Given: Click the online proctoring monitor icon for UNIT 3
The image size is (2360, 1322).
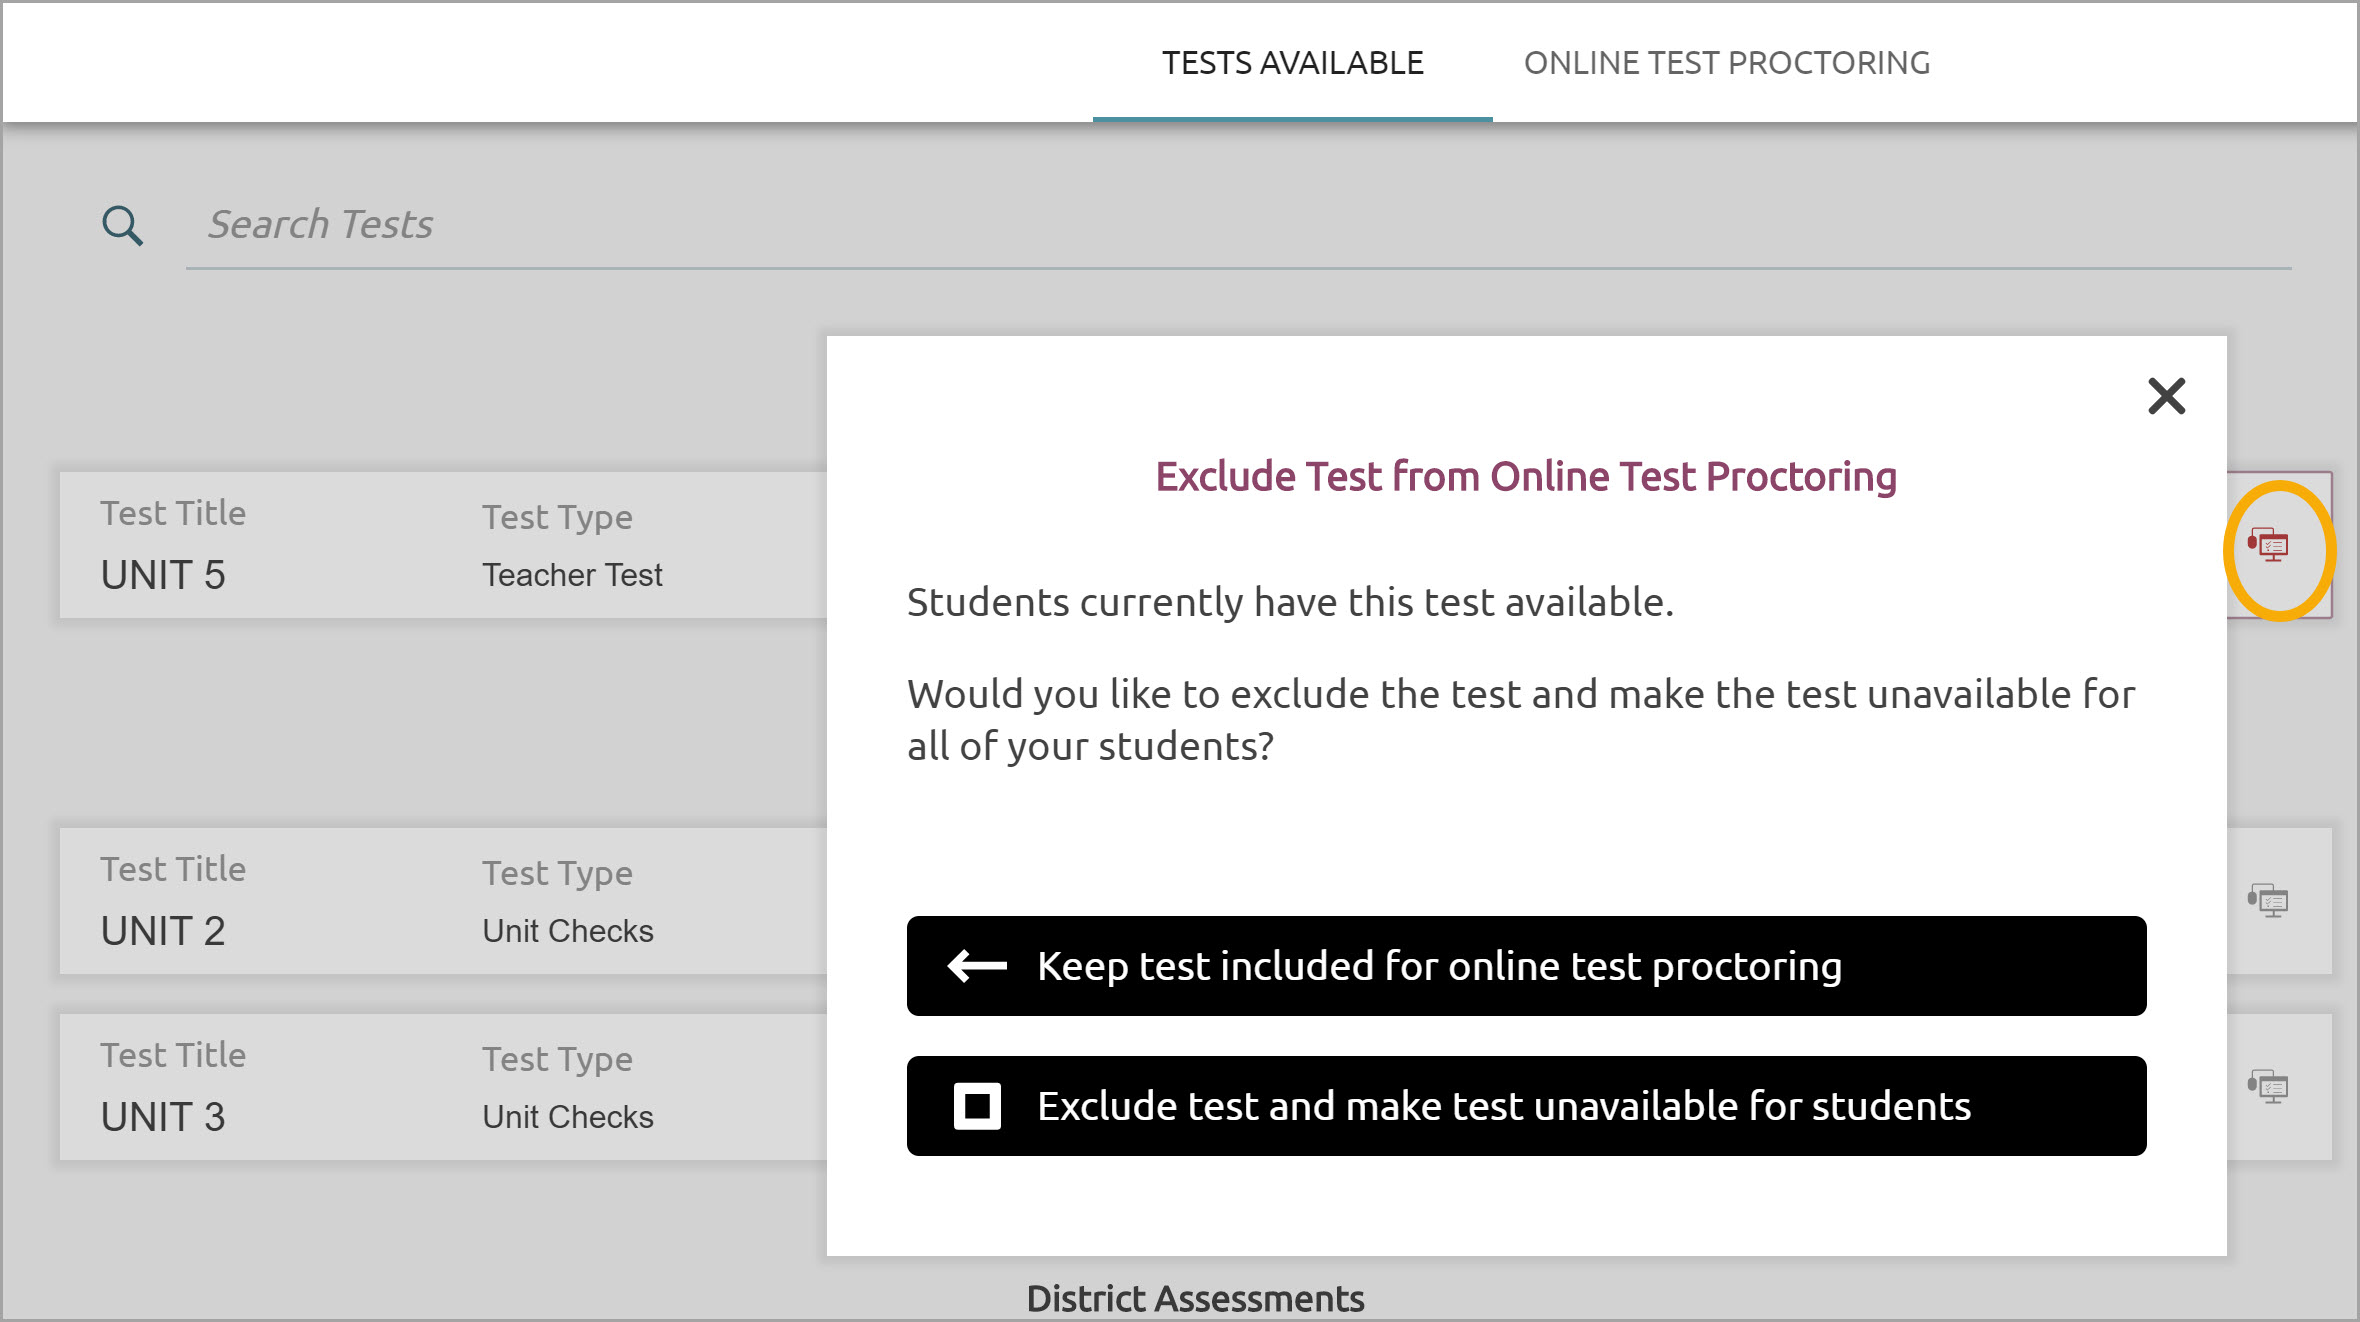Looking at the screenshot, I should point(2267,1086).
